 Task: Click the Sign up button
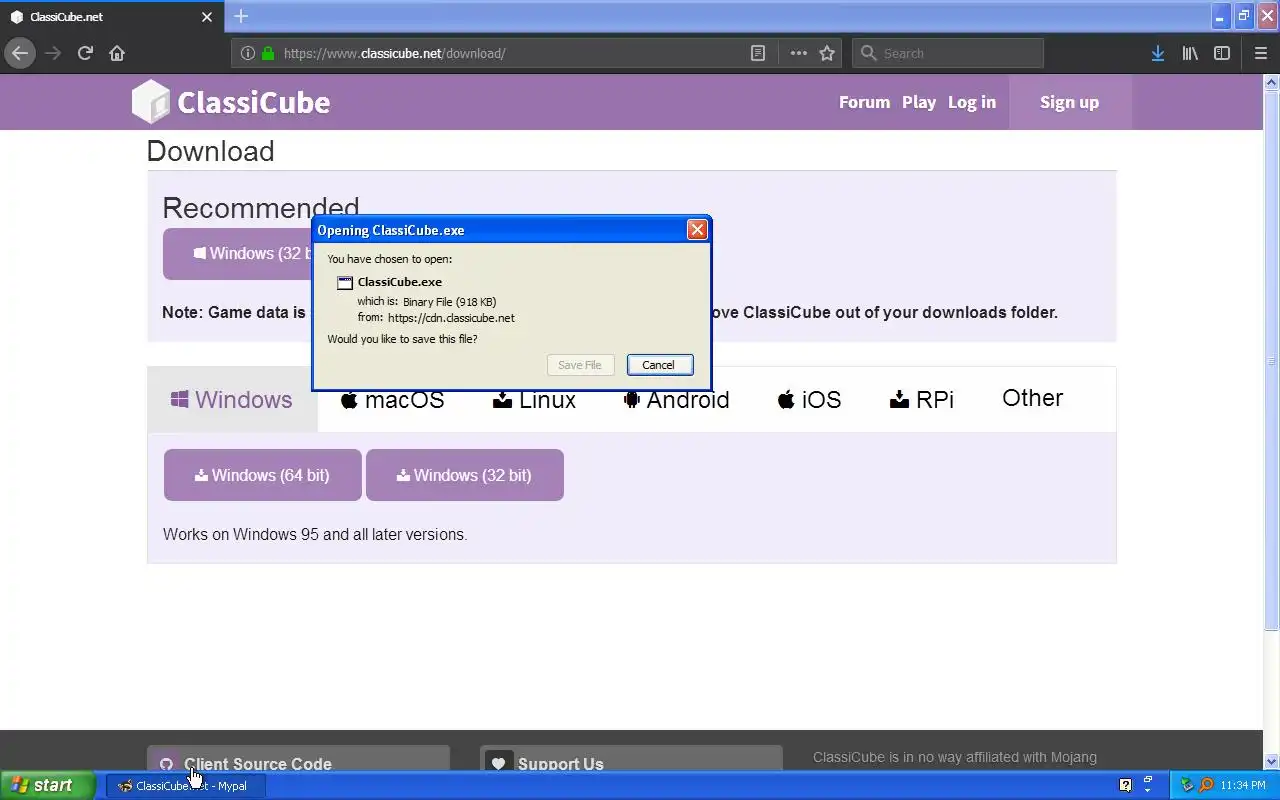(1069, 102)
